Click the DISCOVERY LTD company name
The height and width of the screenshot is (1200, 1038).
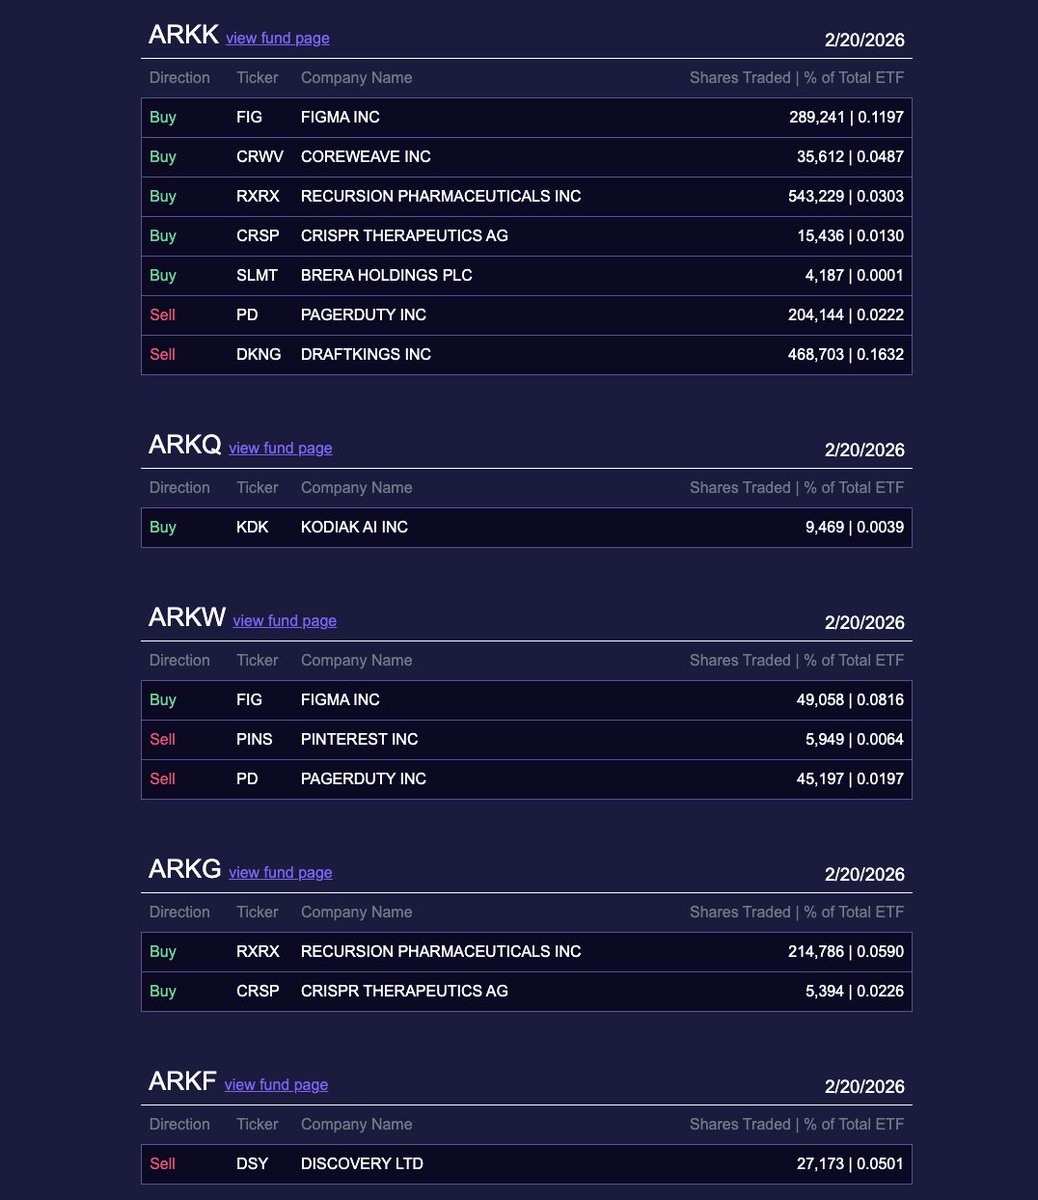click(361, 1163)
